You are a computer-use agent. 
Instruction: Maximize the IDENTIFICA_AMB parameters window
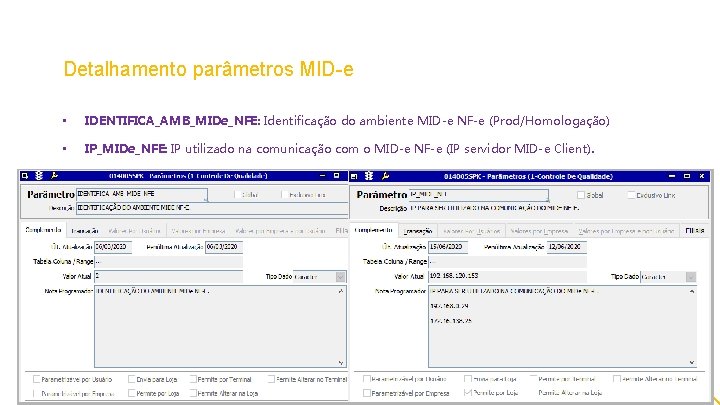(337, 176)
